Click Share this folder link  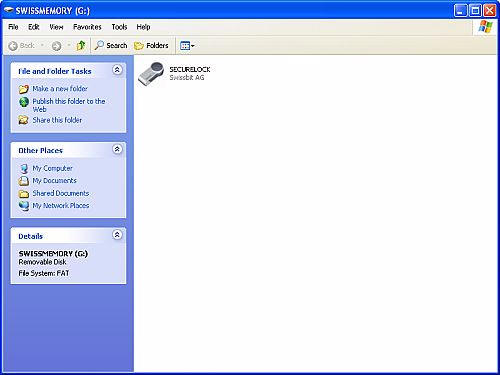click(57, 120)
